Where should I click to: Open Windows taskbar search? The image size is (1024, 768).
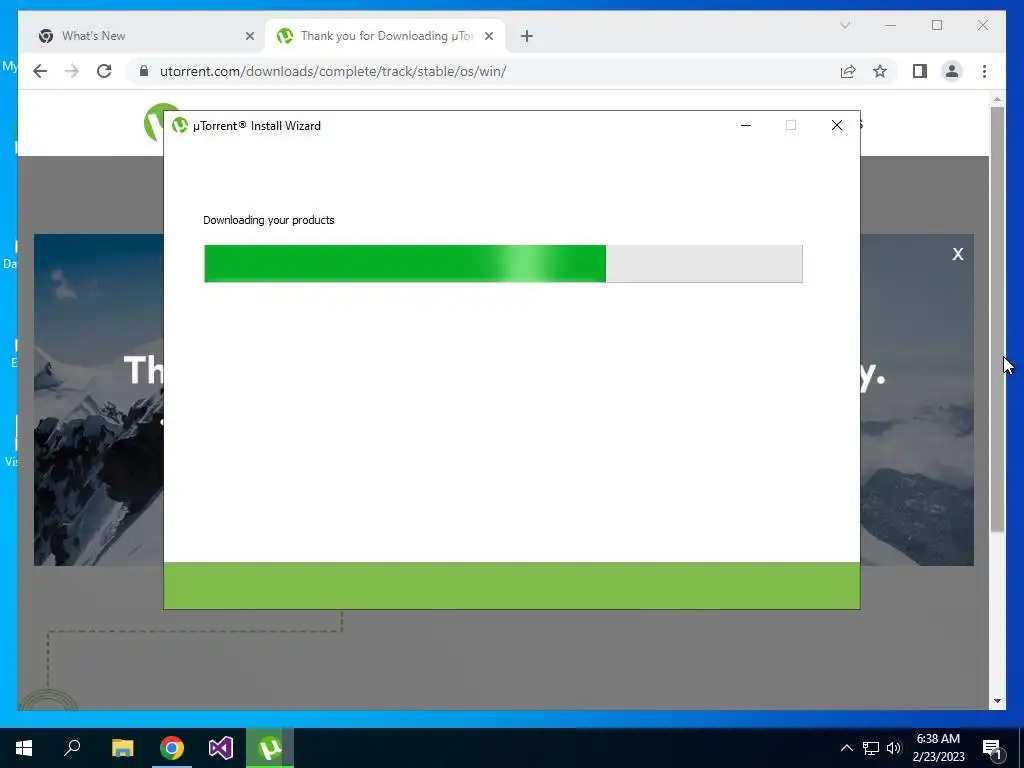72,748
